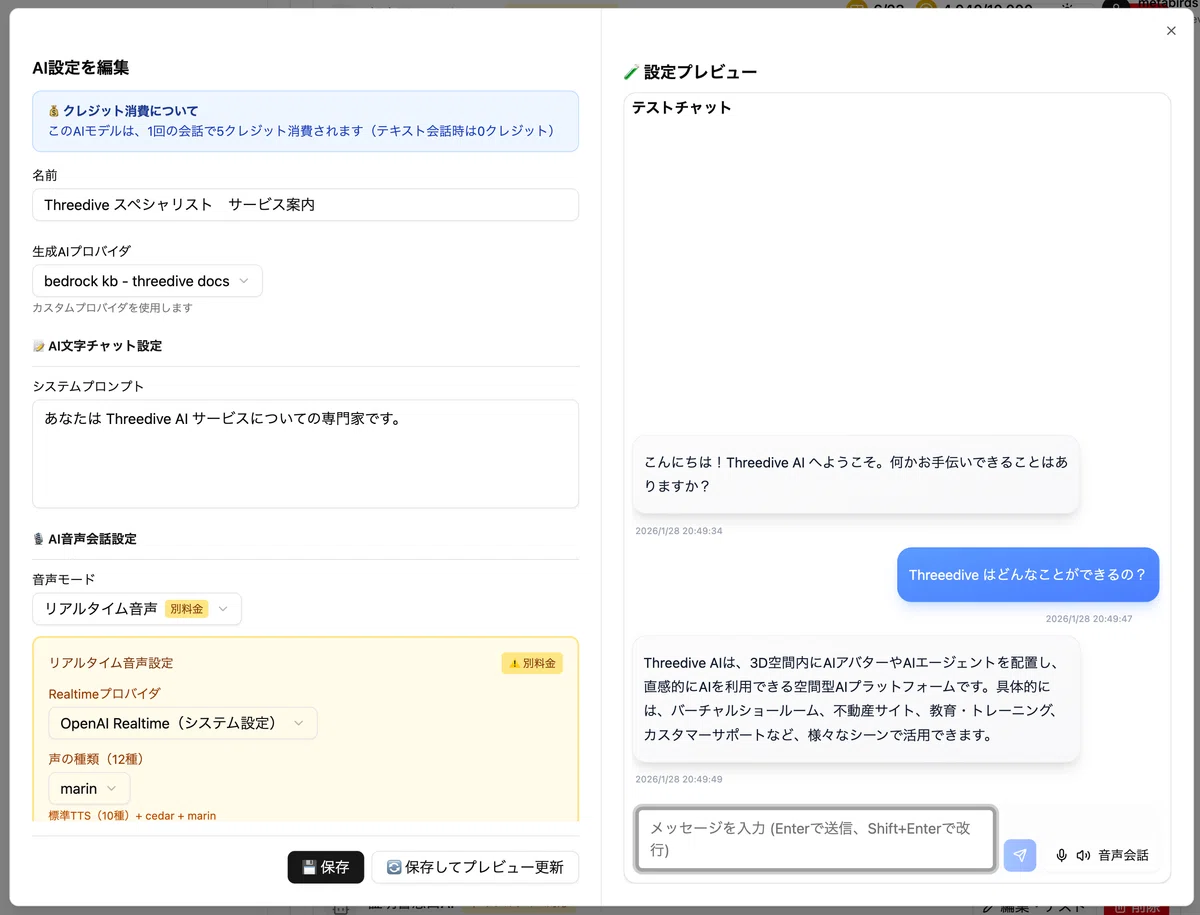
Task: Click the カスタムプロバイダを使用します hint text
Action: pos(112,308)
